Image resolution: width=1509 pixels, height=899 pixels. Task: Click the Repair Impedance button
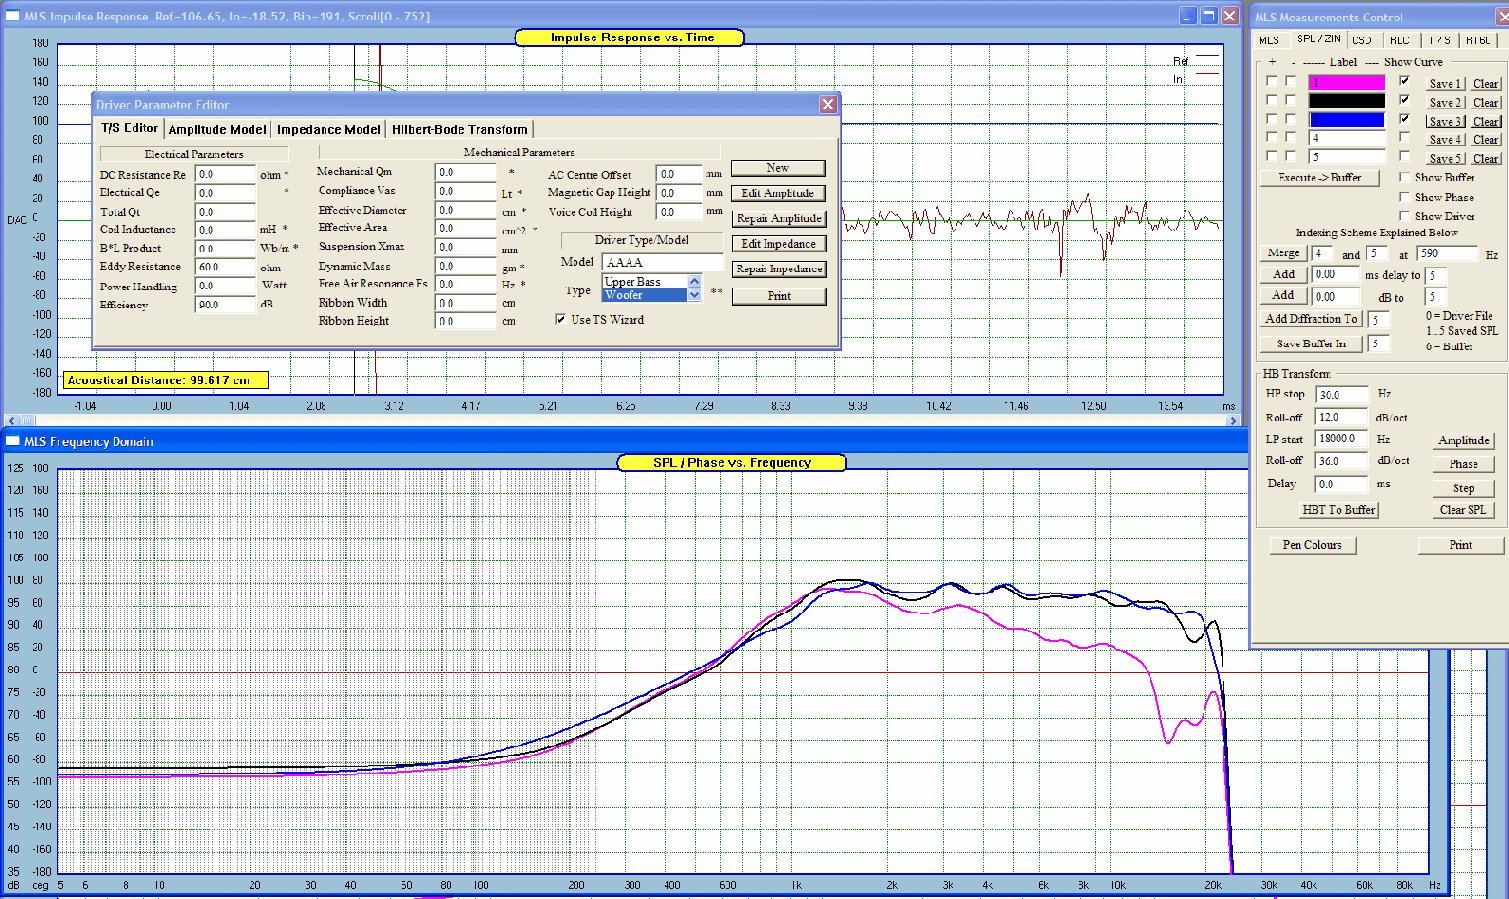click(779, 269)
